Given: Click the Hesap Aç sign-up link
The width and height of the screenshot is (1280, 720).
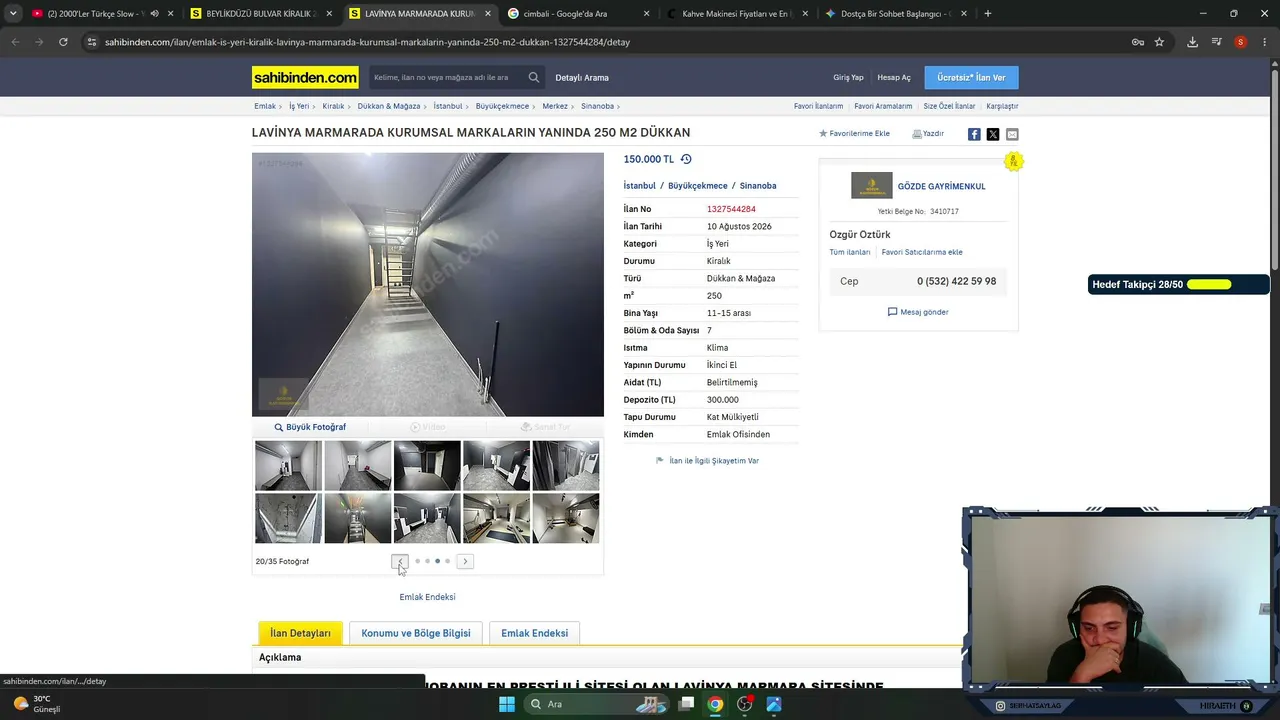Looking at the screenshot, I should (x=894, y=78).
